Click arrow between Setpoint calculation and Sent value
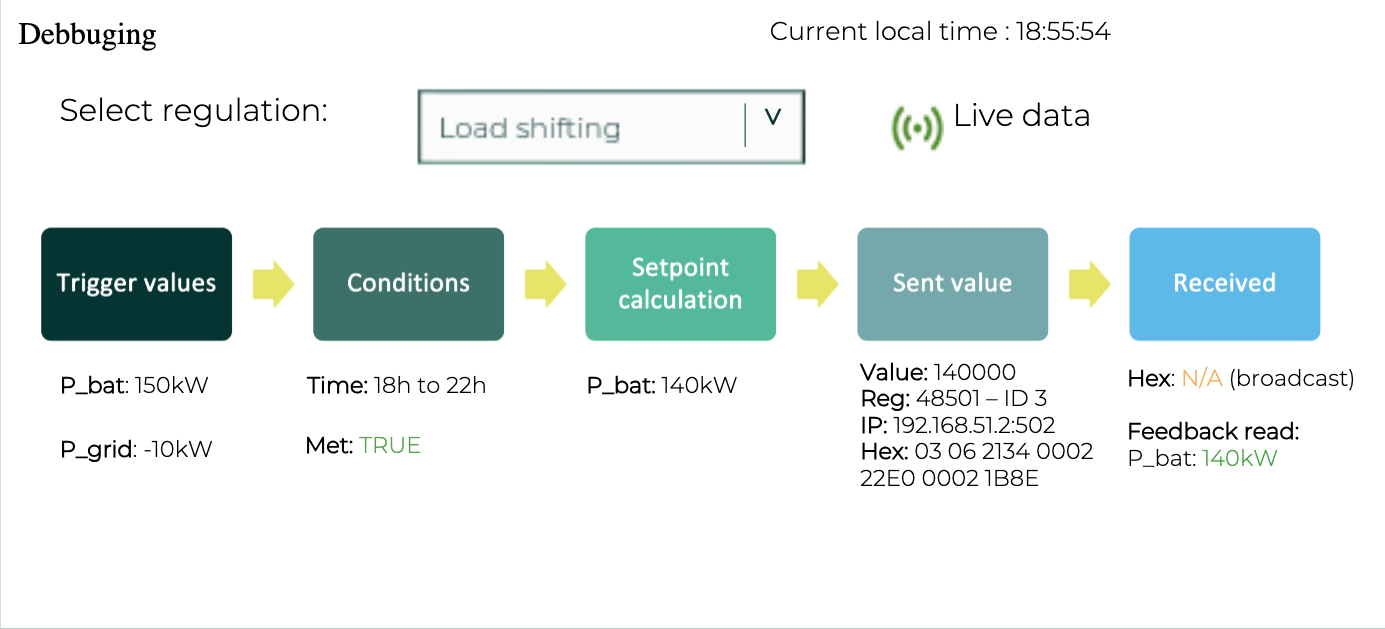The width and height of the screenshot is (1385, 629). click(816, 284)
